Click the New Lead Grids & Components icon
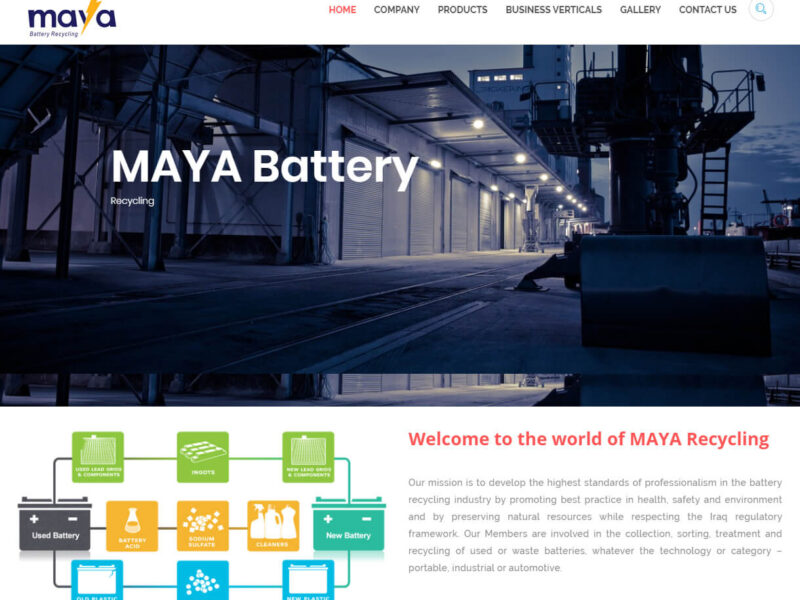800x600 pixels. tap(309, 457)
